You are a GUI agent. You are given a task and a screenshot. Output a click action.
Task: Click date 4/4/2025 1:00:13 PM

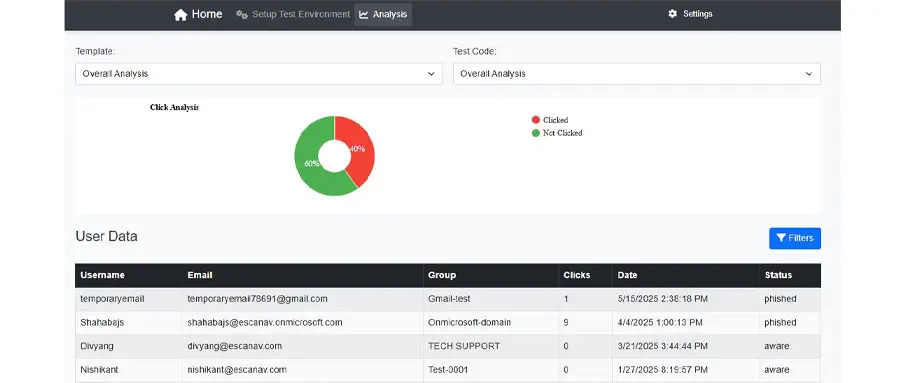pyautogui.click(x=660, y=322)
